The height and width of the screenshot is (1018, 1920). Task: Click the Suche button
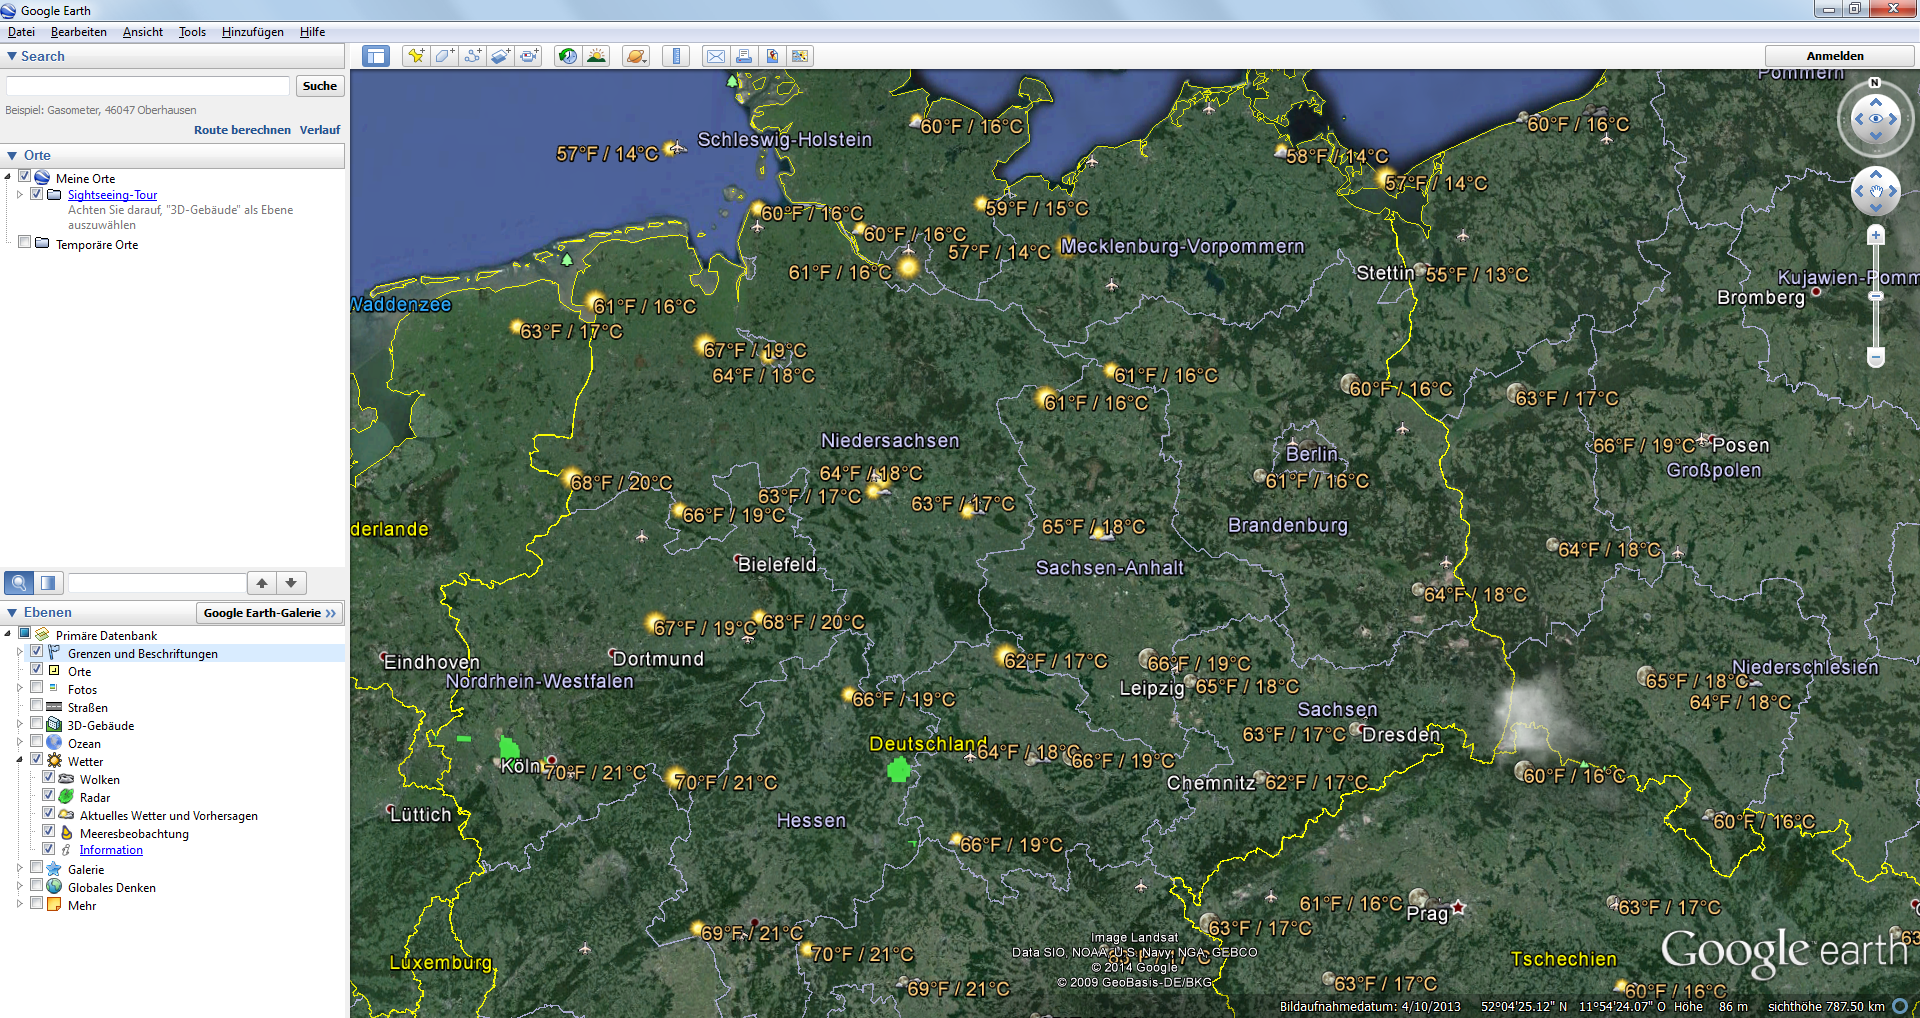pyautogui.click(x=320, y=86)
